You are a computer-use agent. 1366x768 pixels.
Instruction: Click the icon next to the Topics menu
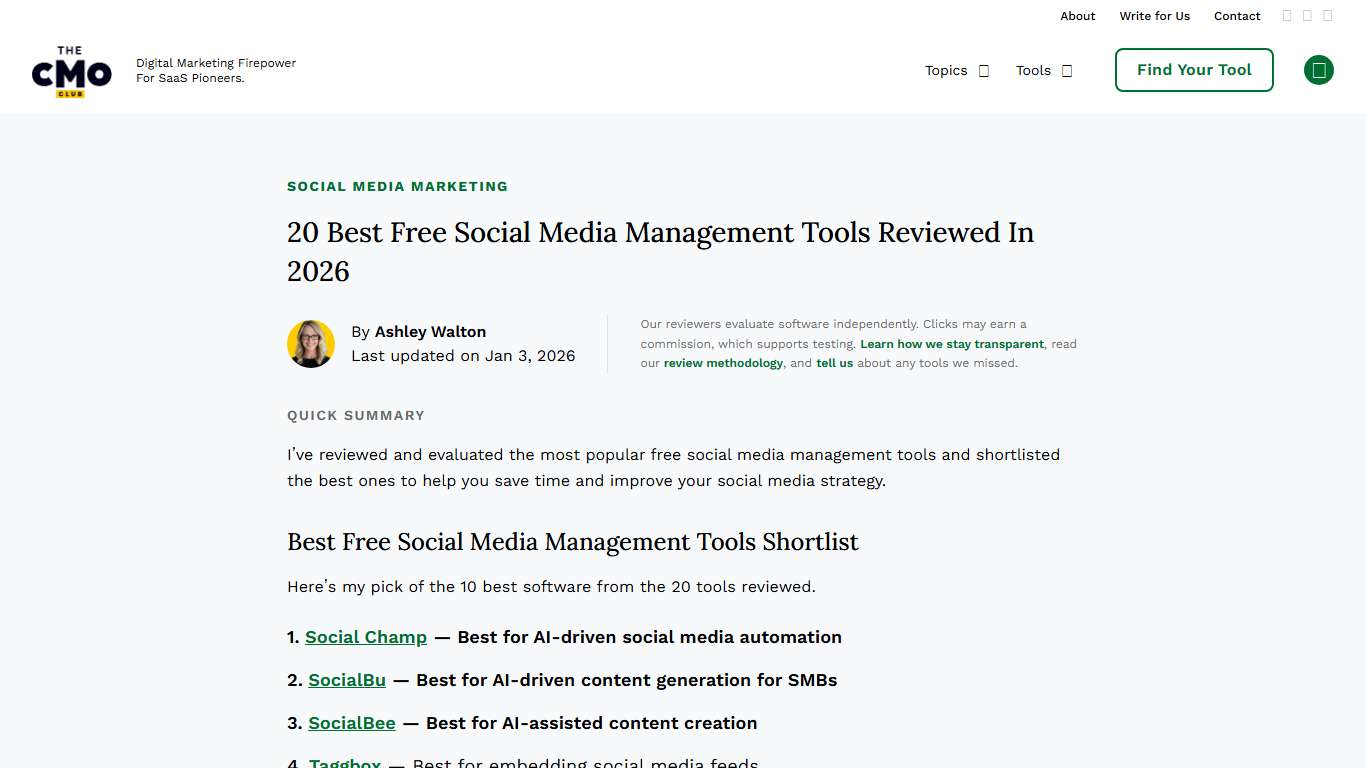[x=984, y=70]
